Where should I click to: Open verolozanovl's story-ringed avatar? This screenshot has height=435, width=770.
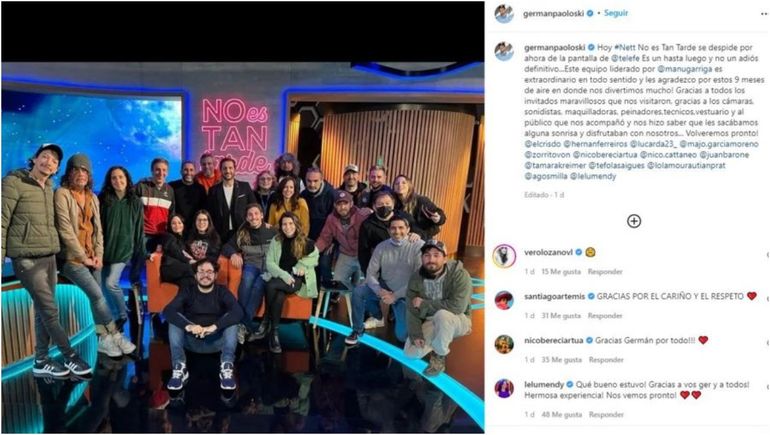point(504,256)
